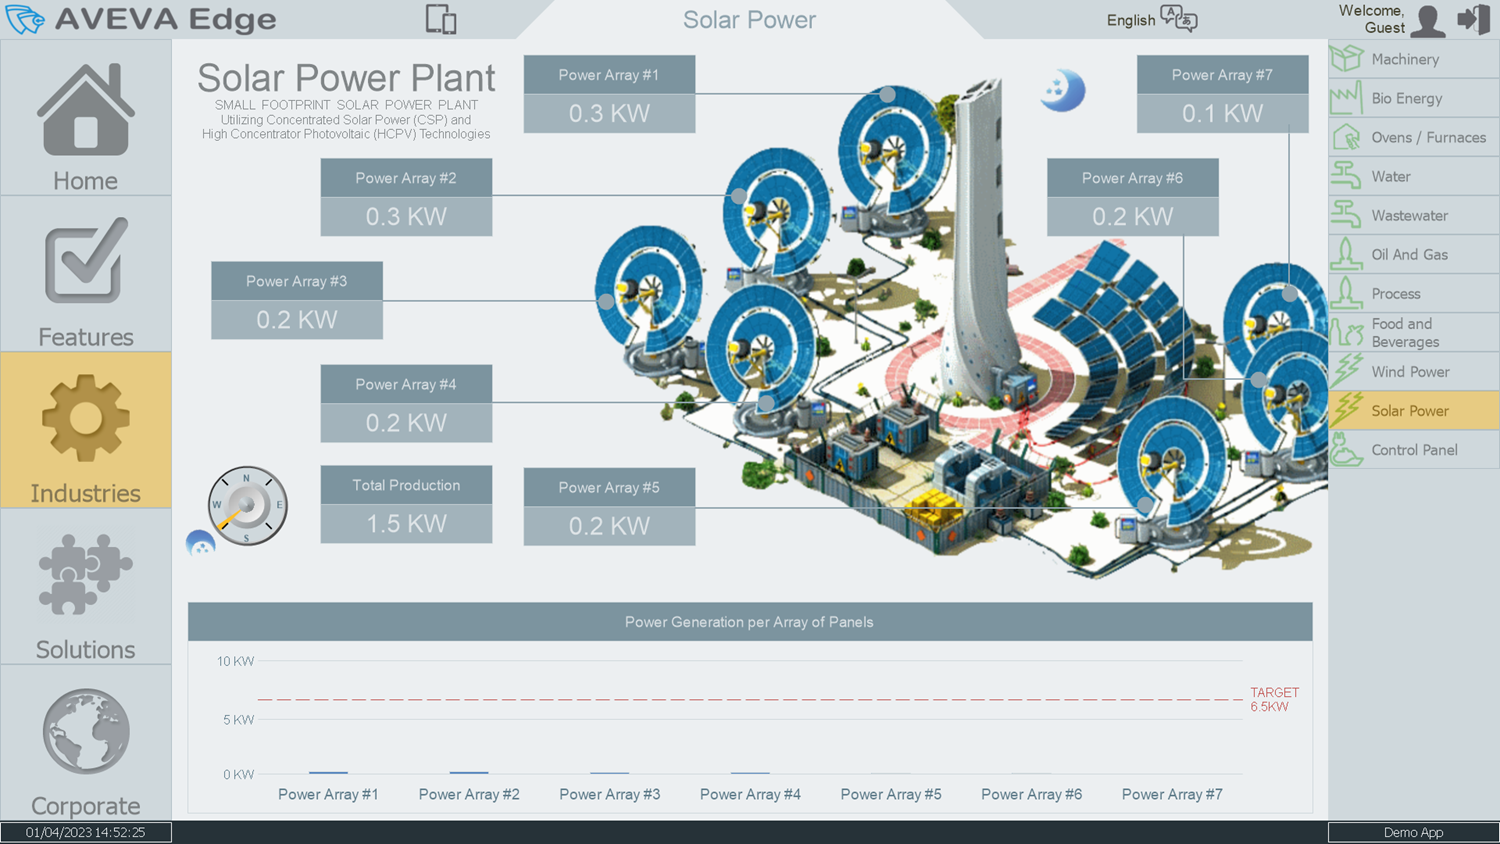
Task: Click the compass dial gauge
Action: [x=247, y=505]
